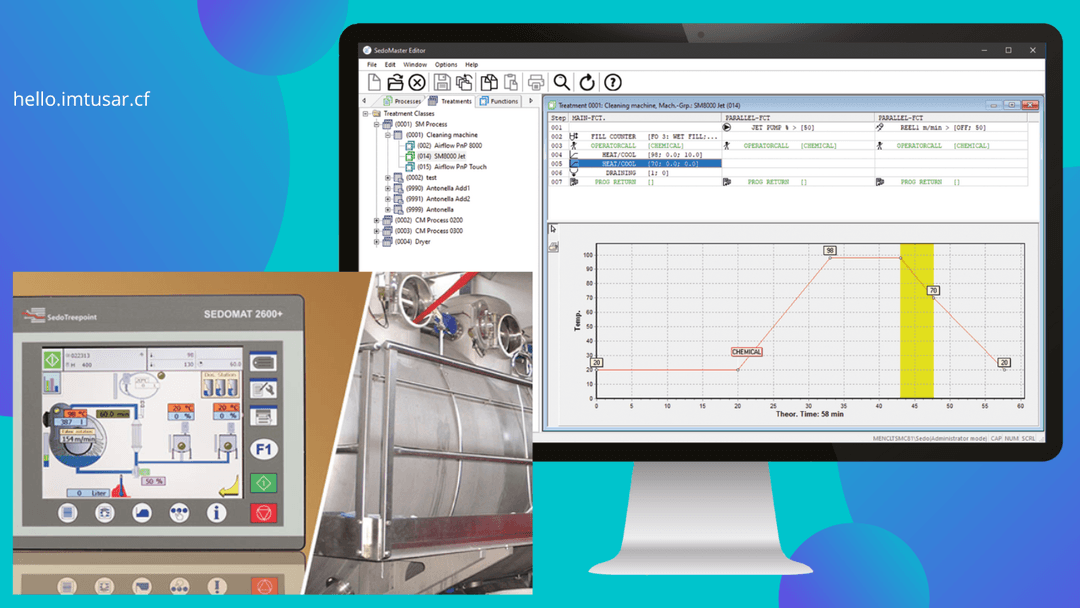Expand the (9991) Antonella Add2 node
Viewport: 1080px width, 608px height.
388,199
